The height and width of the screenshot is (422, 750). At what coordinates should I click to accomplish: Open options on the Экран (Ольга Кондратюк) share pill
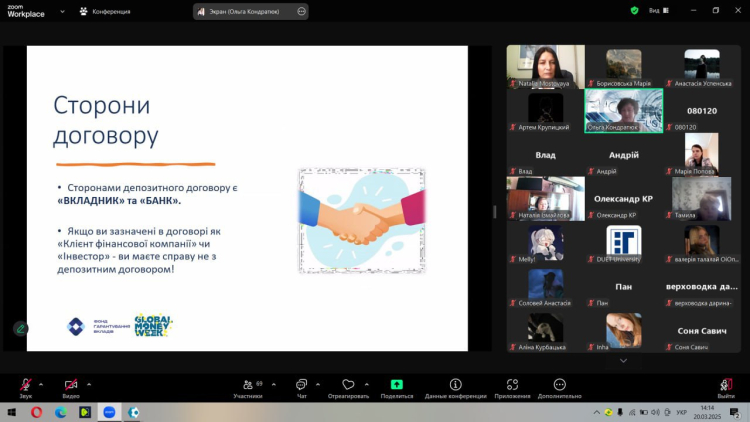[299, 11]
